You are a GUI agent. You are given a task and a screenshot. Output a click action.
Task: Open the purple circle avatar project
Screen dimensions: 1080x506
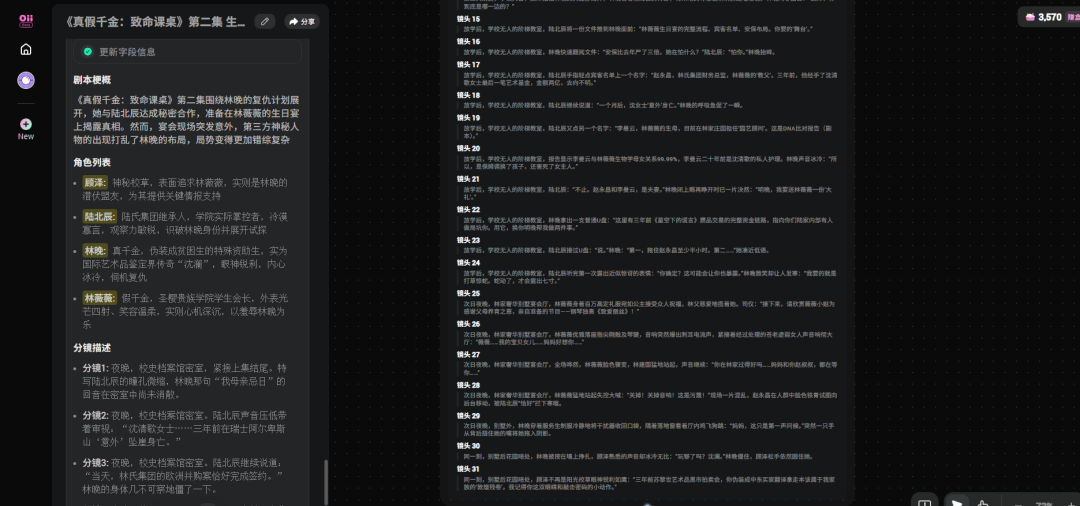[x=25, y=81]
